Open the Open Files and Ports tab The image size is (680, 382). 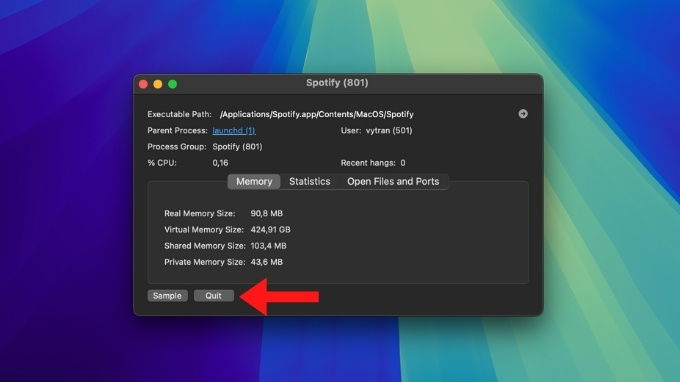coord(393,181)
